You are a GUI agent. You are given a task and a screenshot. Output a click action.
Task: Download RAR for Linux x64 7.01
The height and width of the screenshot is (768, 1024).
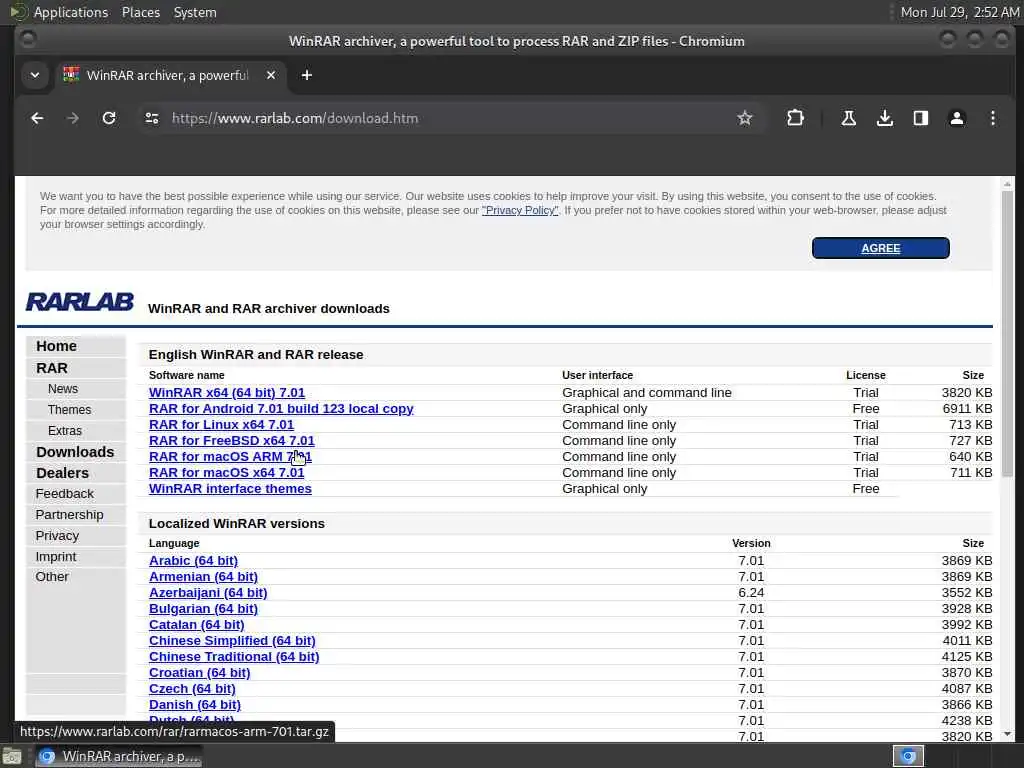pyautogui.click(x=221, y=424)
